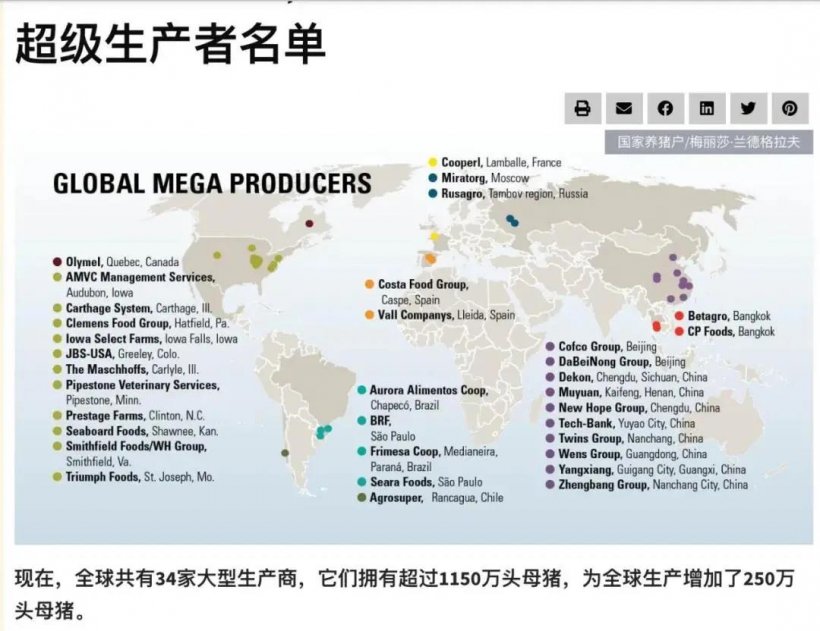Click Tech-Bank, Yuyao City entry
Viewport: 820px width, 631px height.
click(620, 423)
